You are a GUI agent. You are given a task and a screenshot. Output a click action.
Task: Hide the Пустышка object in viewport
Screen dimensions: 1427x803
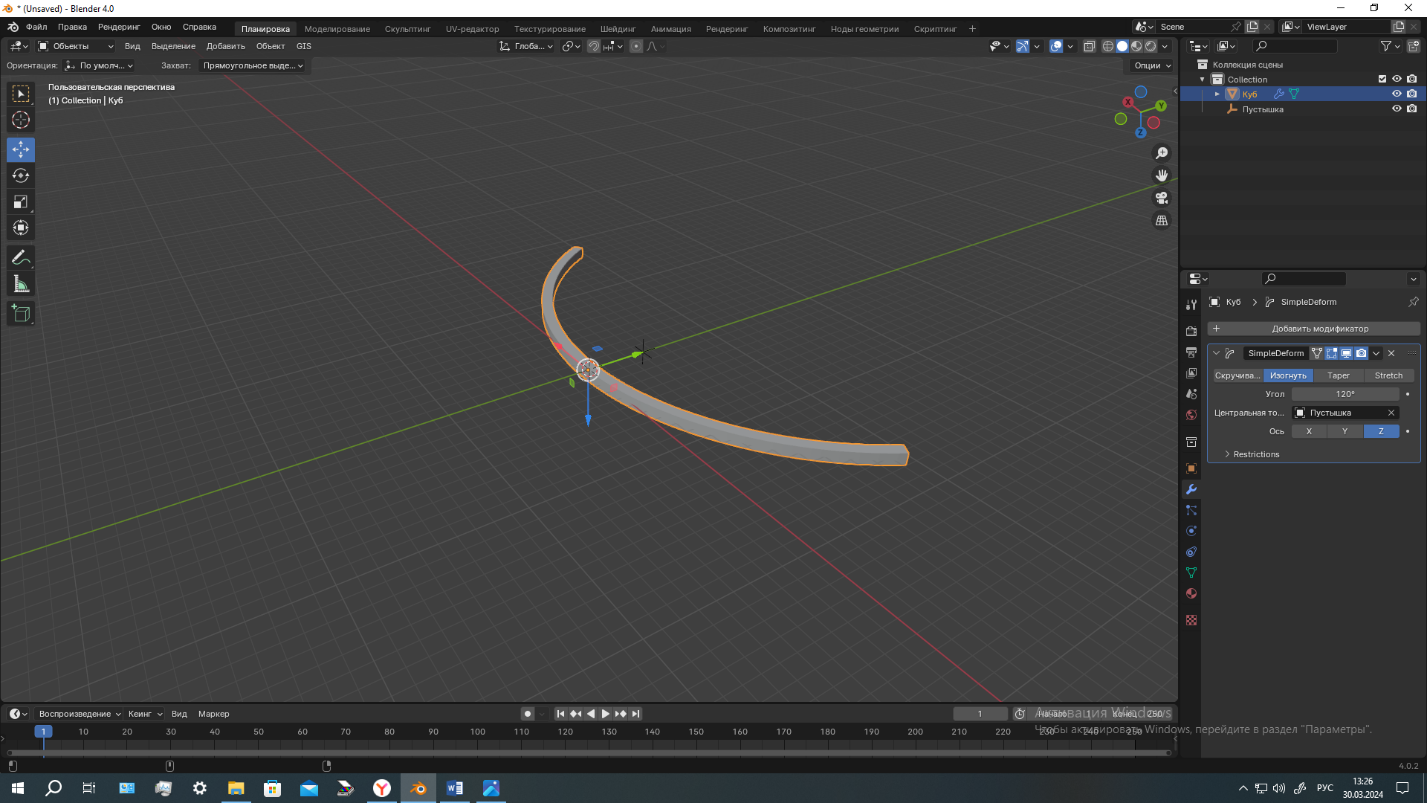point(1397,109)
